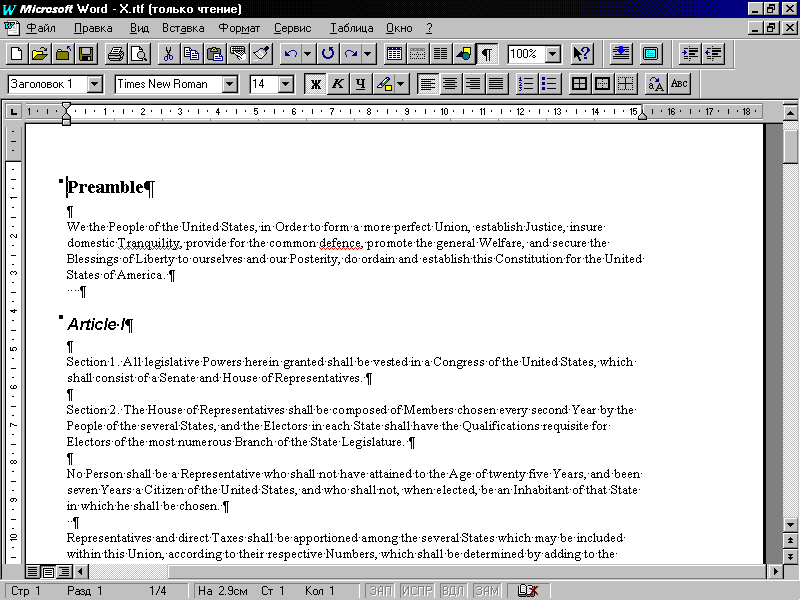This screenshot has height=600, width=800.
Task: Expand the Заголовок 1 style dropdown
Action: (94, 84)
